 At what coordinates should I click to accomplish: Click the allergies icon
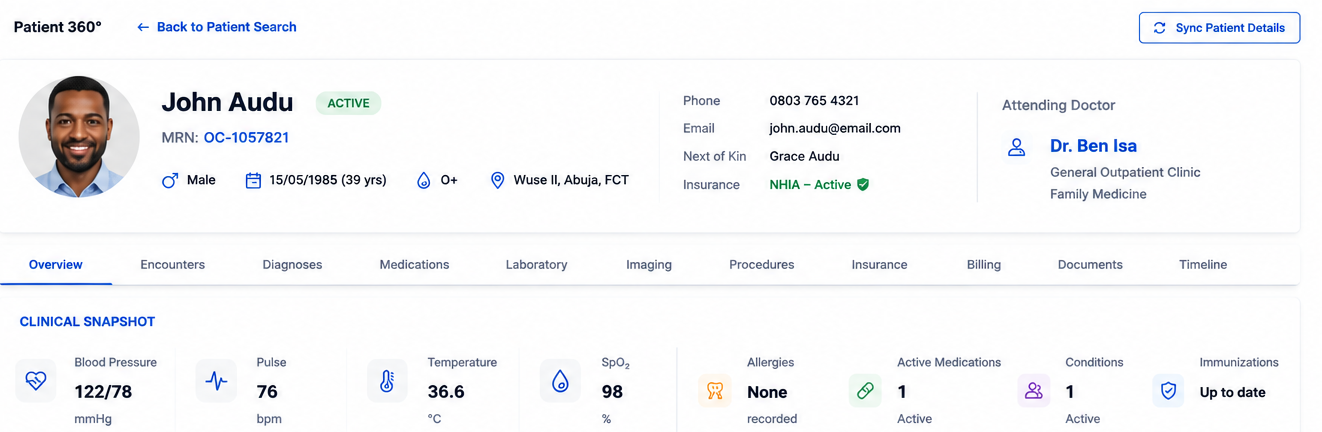tap(714, 391)
